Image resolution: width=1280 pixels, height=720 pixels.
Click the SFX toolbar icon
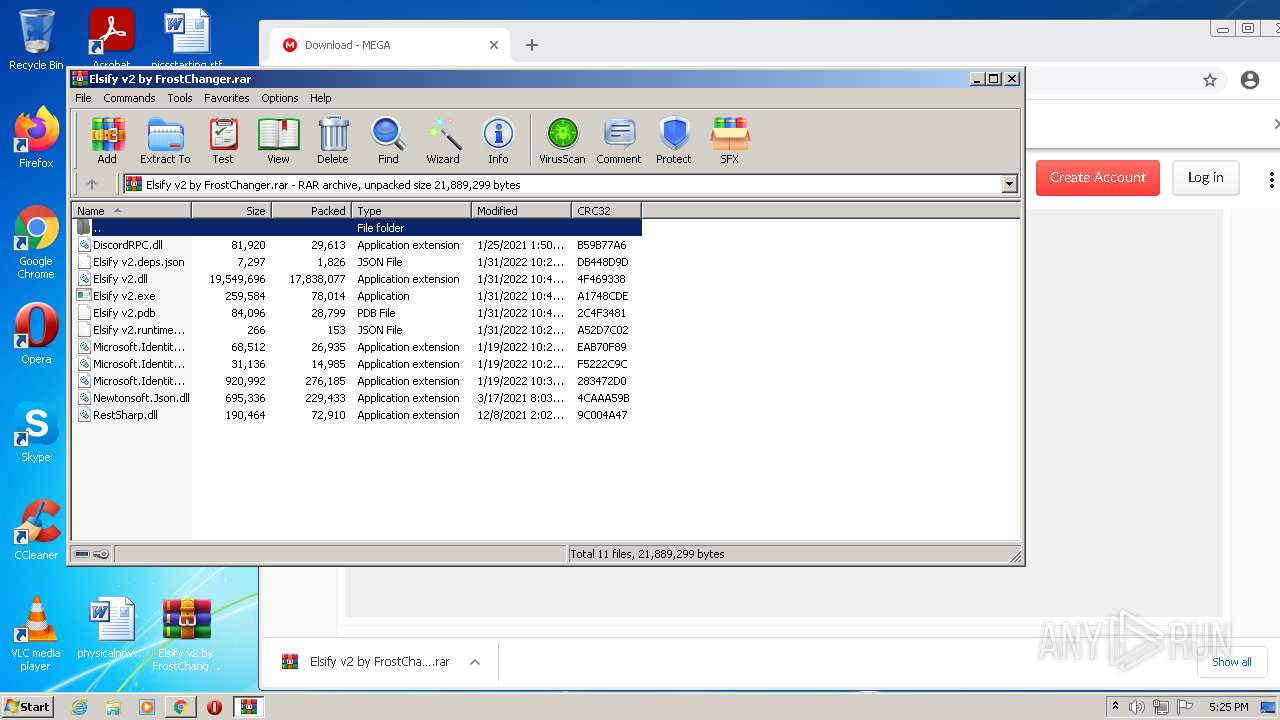click(x=730, y=141)
